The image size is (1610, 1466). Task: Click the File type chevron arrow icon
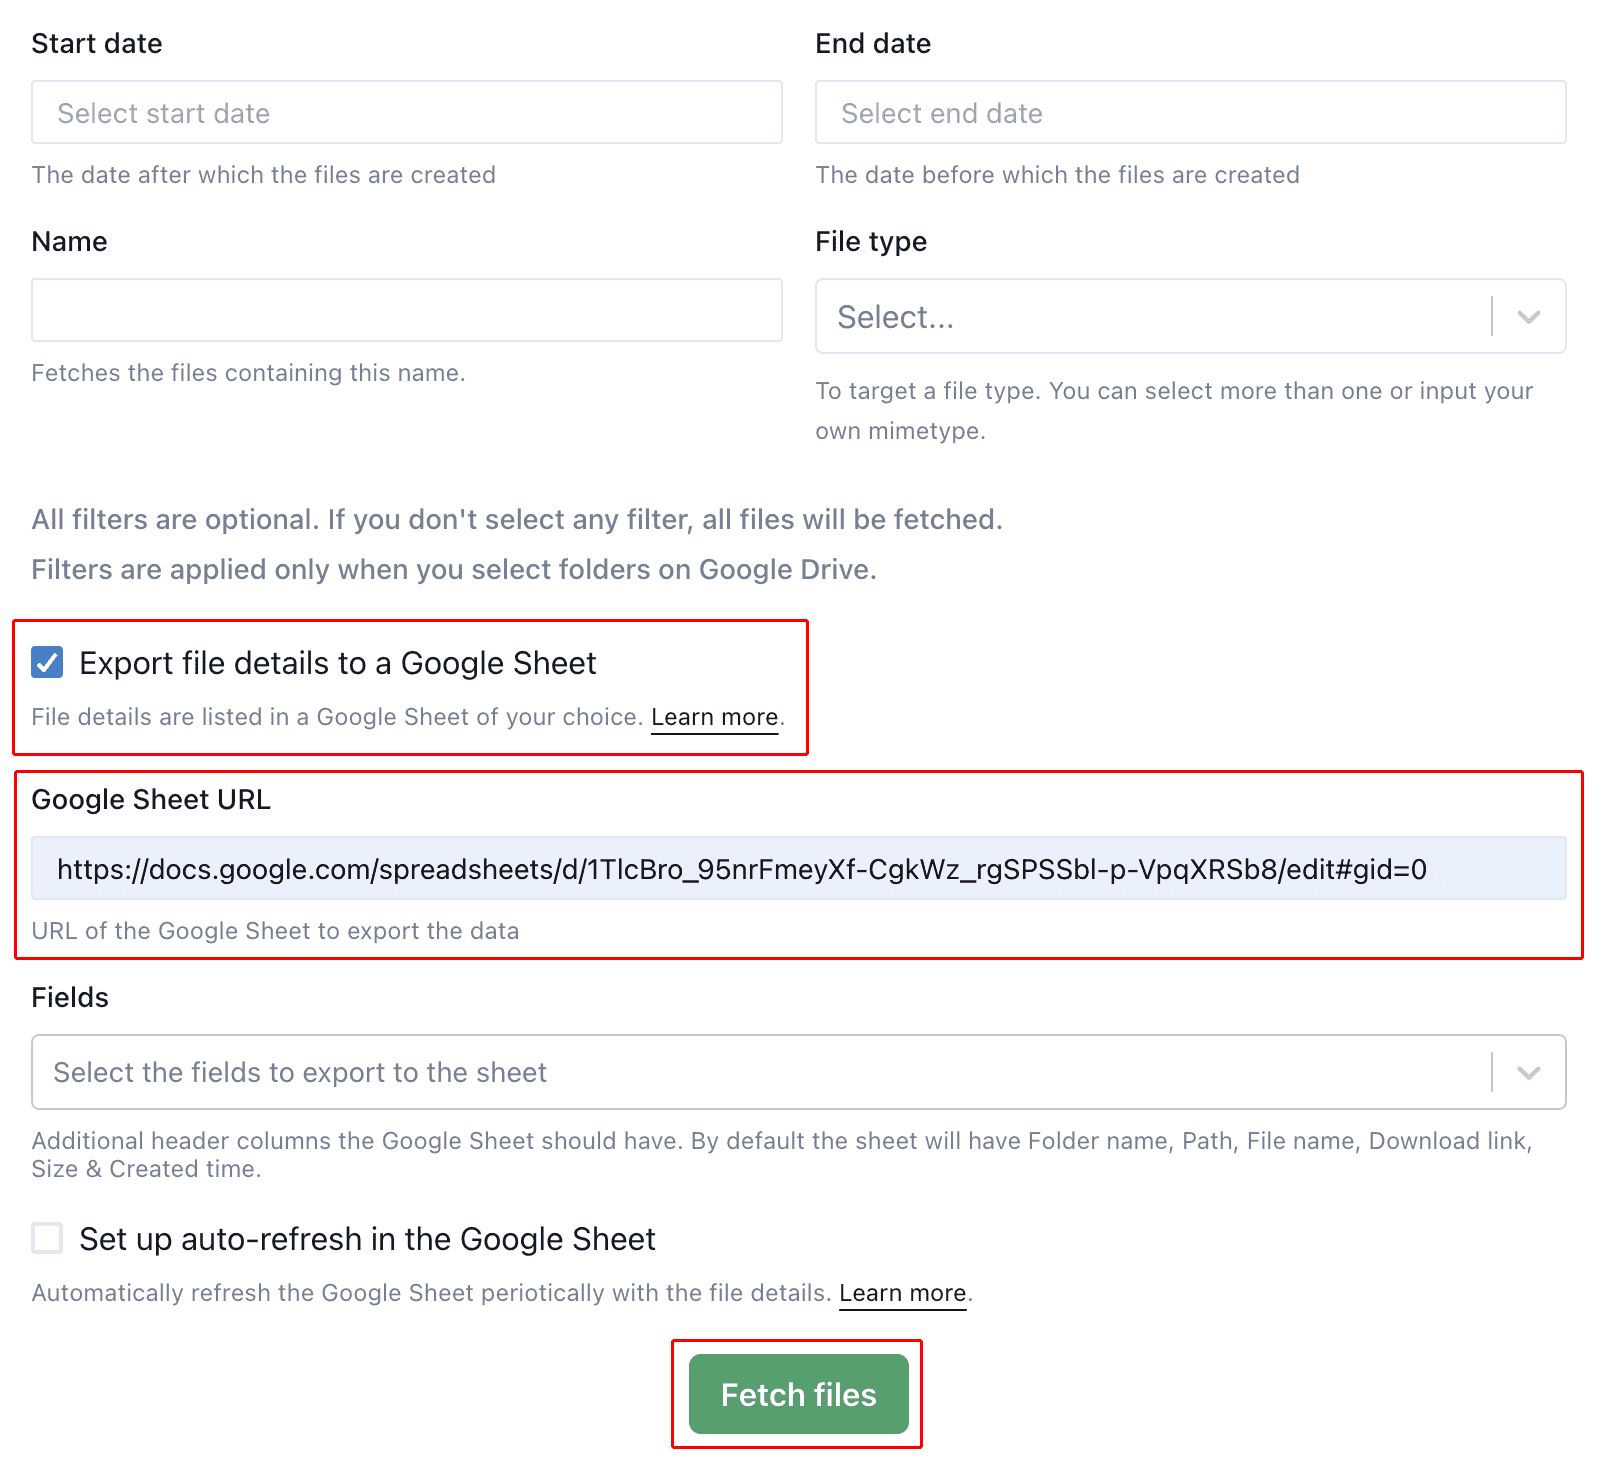1528,316
